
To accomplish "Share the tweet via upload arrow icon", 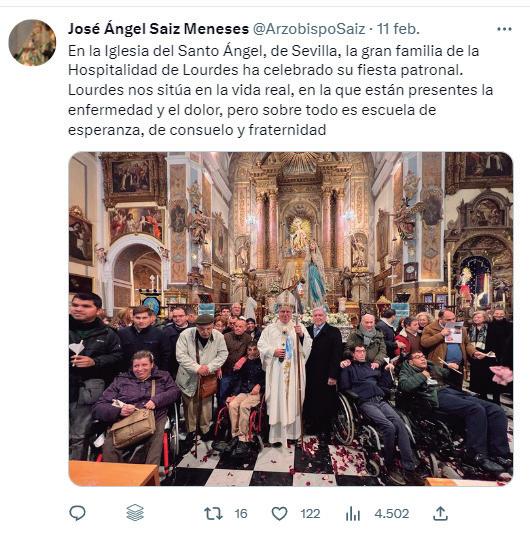I will [x=440, y=513].
